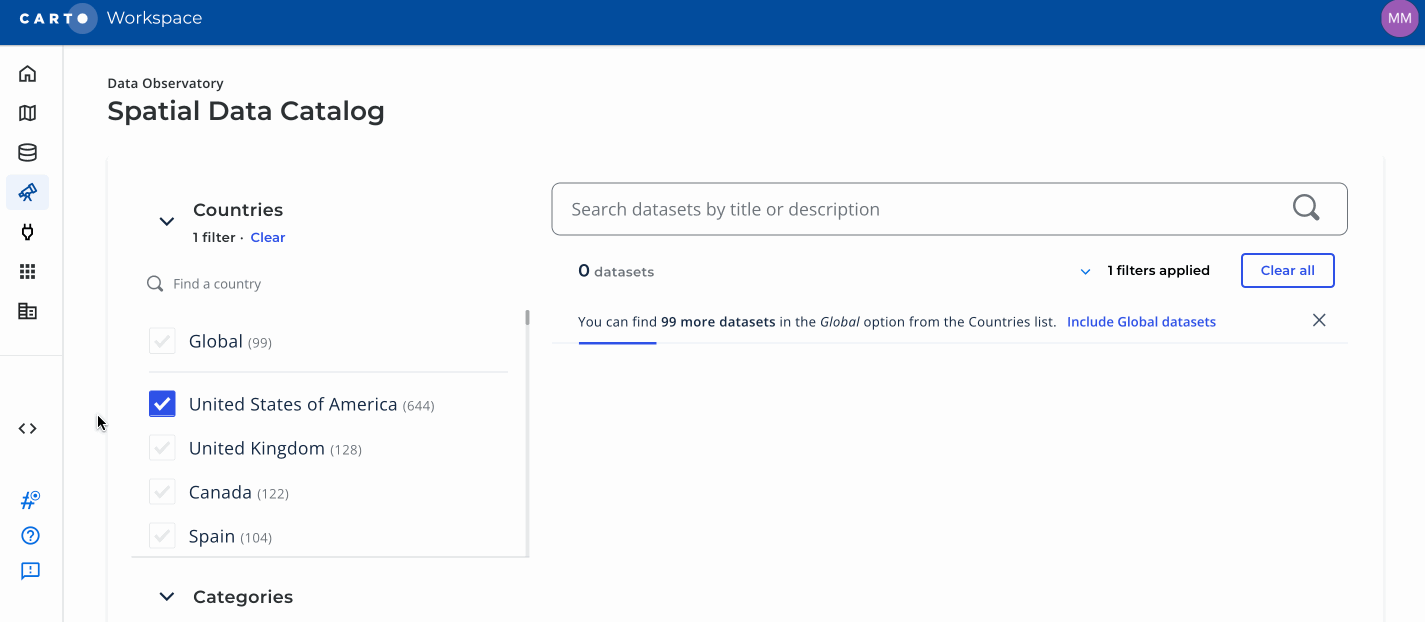Open the MM user avatar menu

(1399, 19)
